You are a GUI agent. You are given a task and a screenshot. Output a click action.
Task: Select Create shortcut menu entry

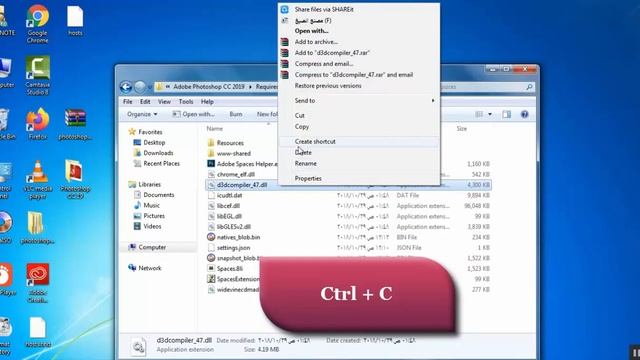(315, 142)
